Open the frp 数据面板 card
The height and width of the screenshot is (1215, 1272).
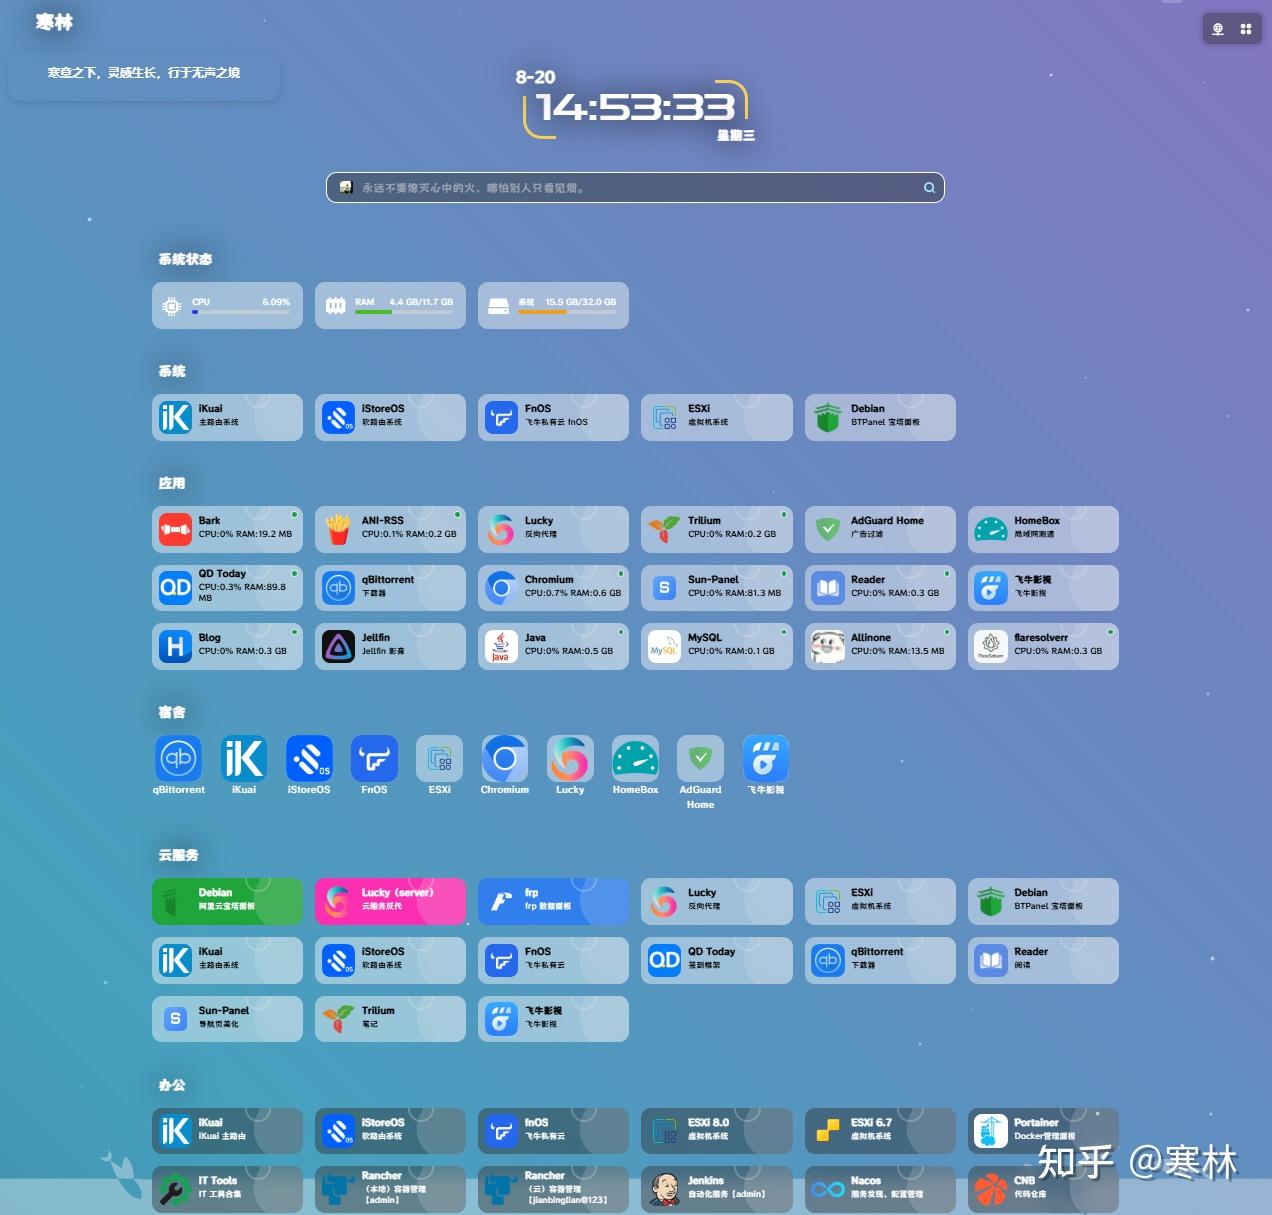pos(553,901)
